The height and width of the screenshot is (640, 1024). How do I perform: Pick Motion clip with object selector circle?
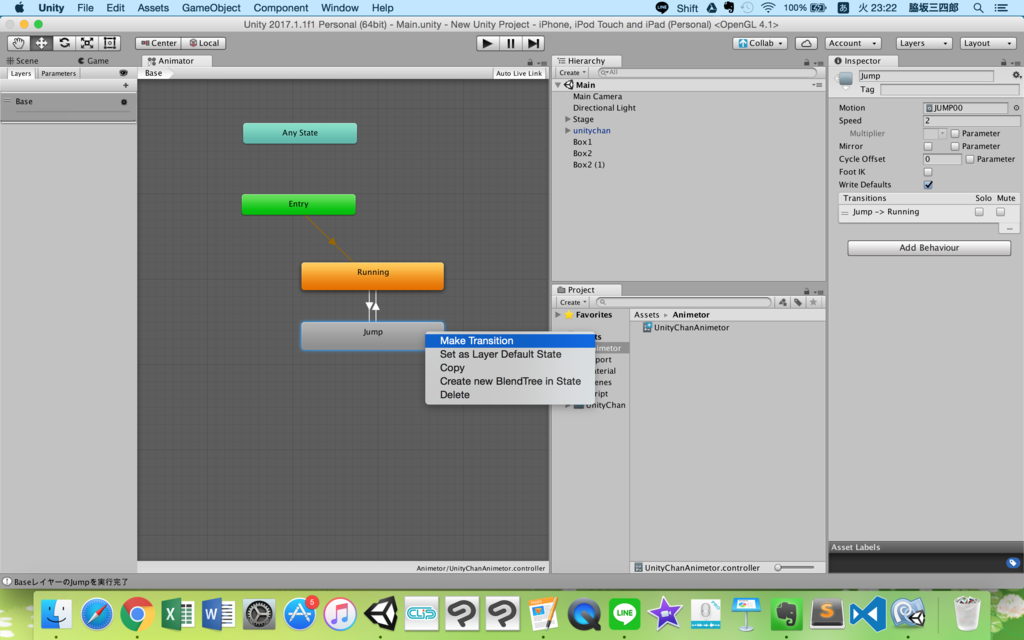tap(1016, 108)
